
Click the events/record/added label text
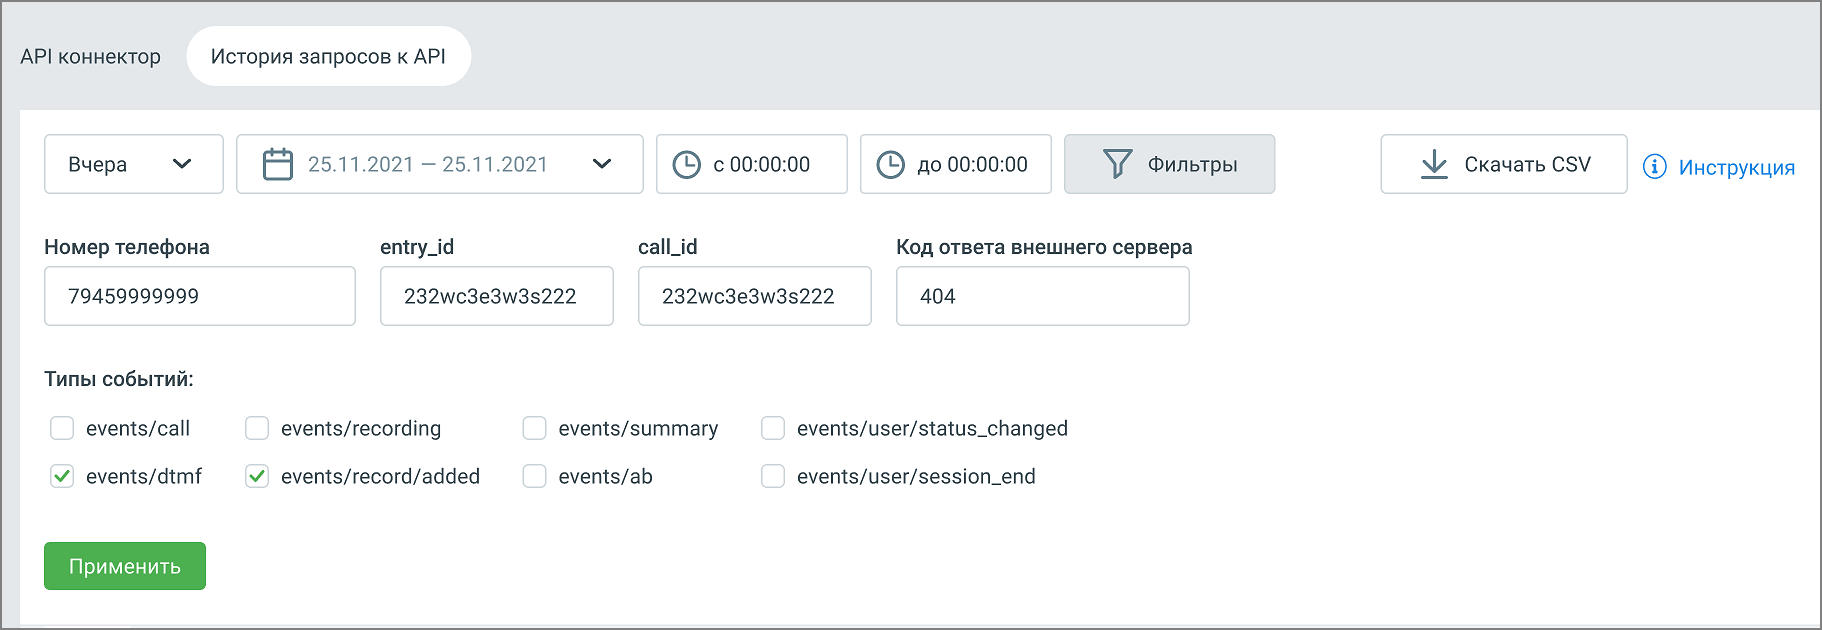tap(381, 476)
